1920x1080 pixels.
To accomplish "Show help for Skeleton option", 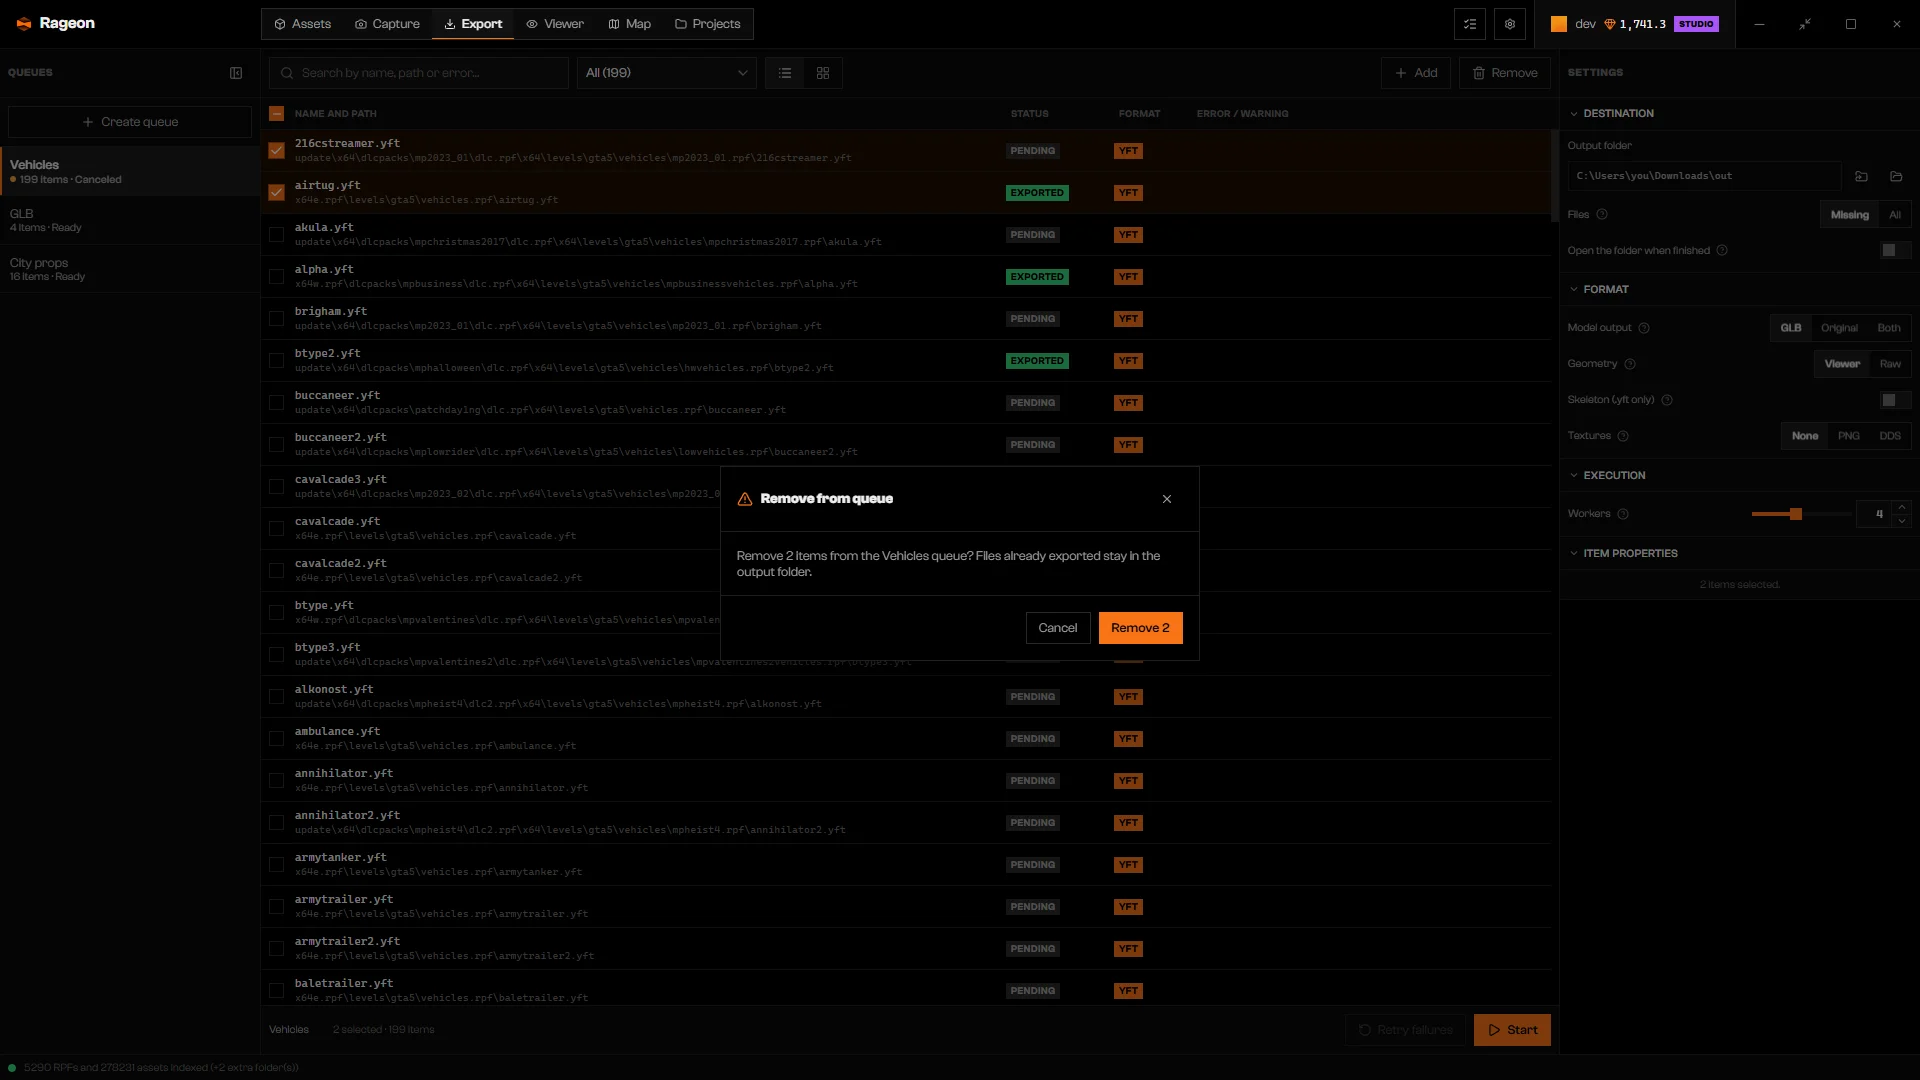I will (x=1667, y=400).
